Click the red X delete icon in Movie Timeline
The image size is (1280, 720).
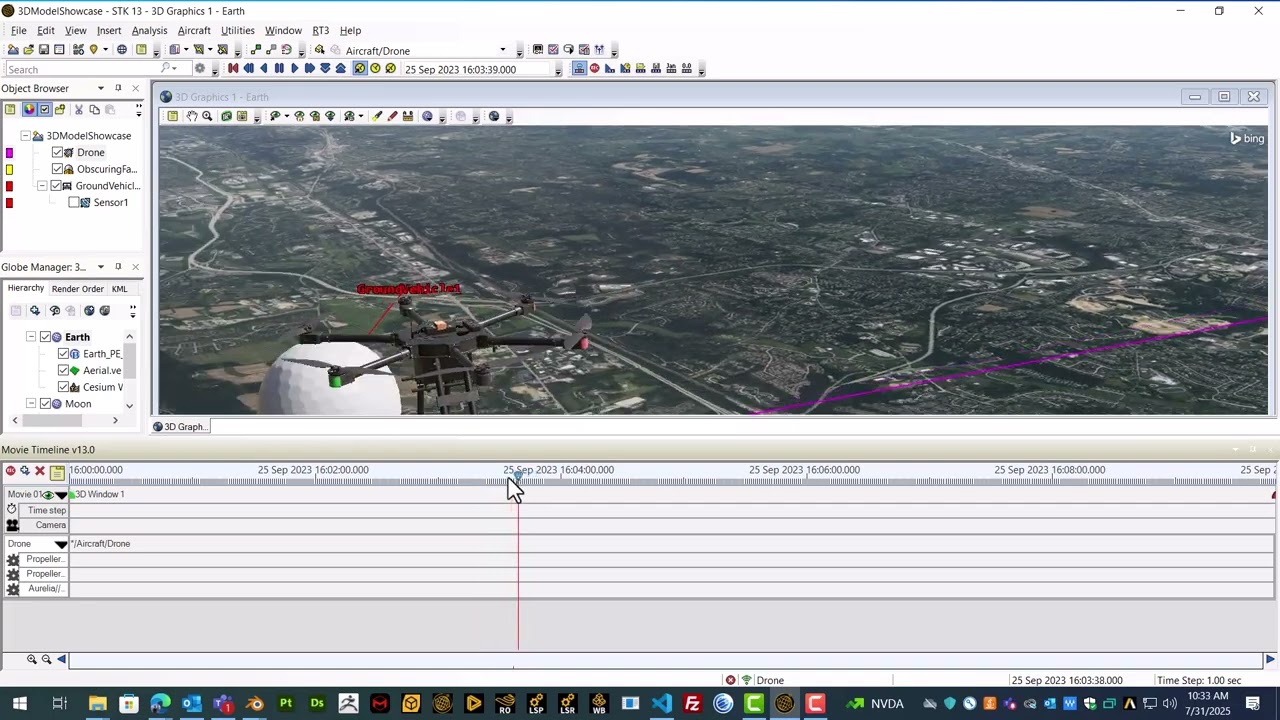tap(40, 471)
